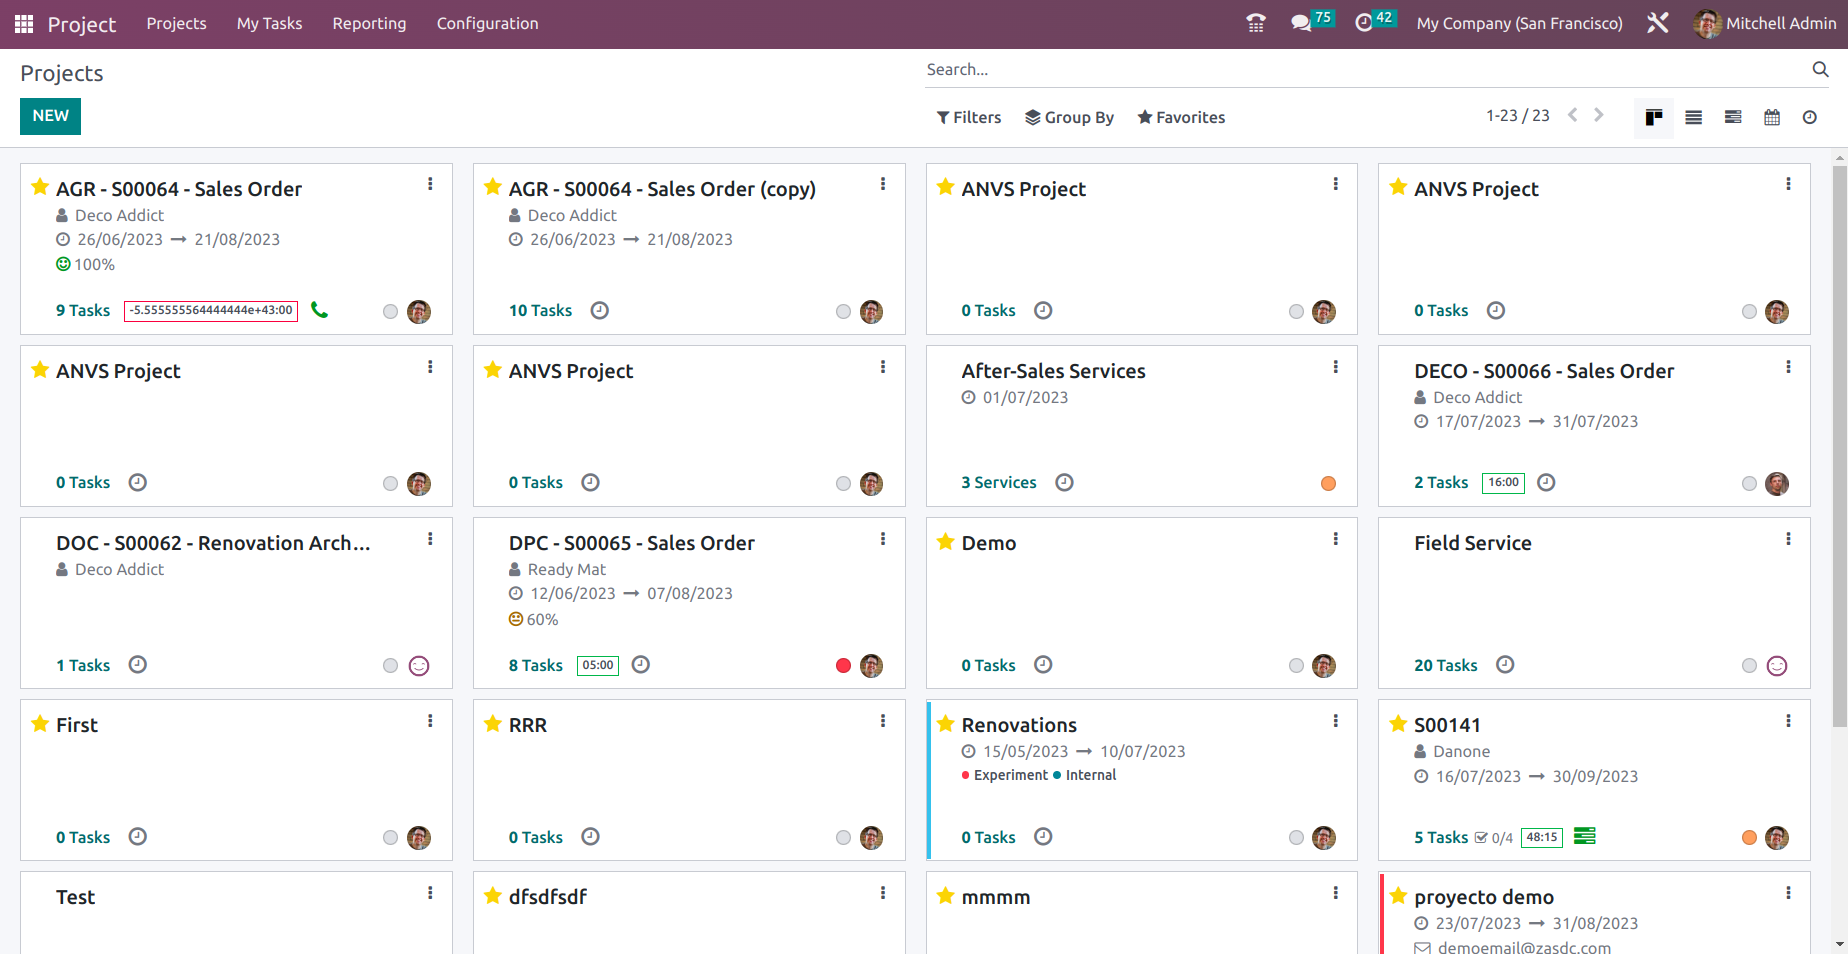The image size is (1848, 954).
Task: Click the red status bubble on DPC - S00065
Action: pos(843,665)
